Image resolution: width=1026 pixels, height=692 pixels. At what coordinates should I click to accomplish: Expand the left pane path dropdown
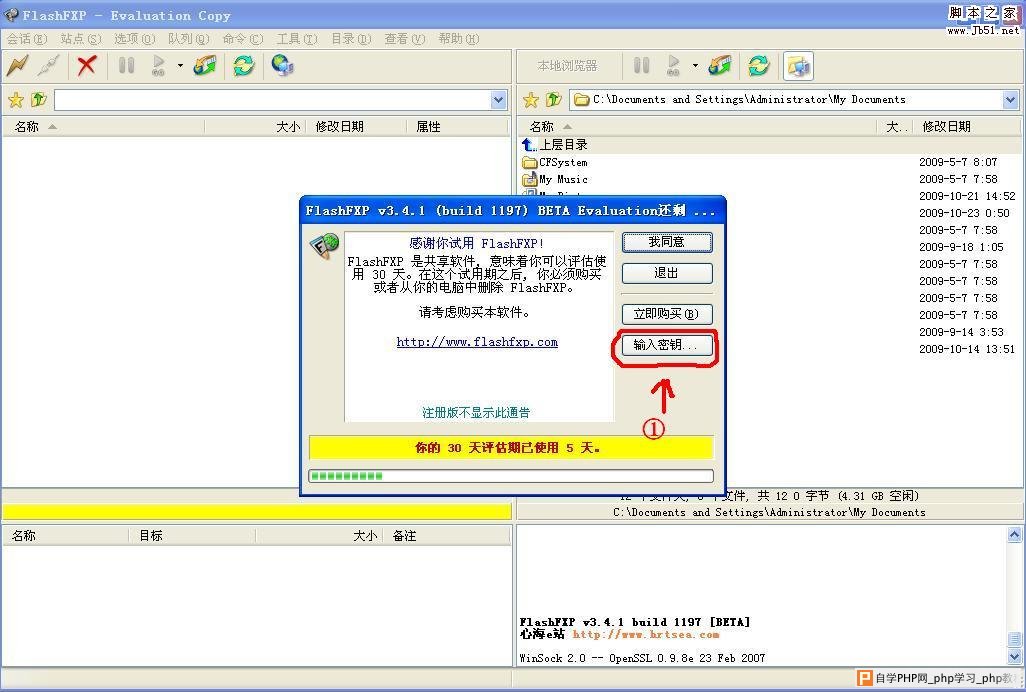[499, 100]
